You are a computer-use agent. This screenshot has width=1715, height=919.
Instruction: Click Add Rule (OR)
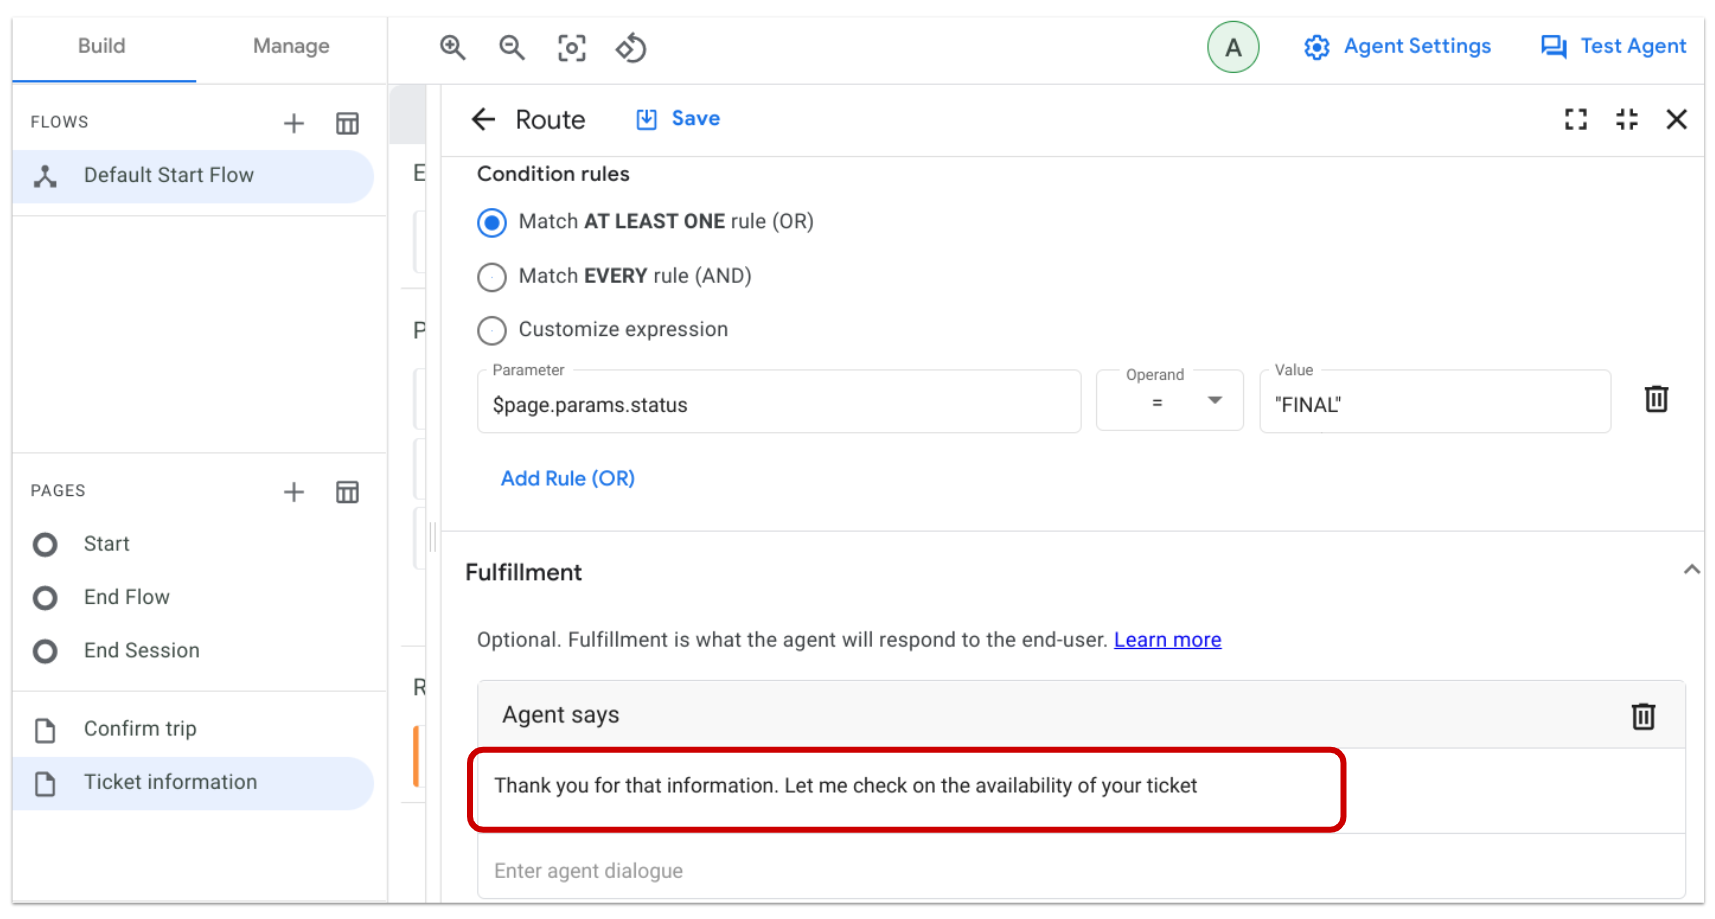[x=567, y=478]
